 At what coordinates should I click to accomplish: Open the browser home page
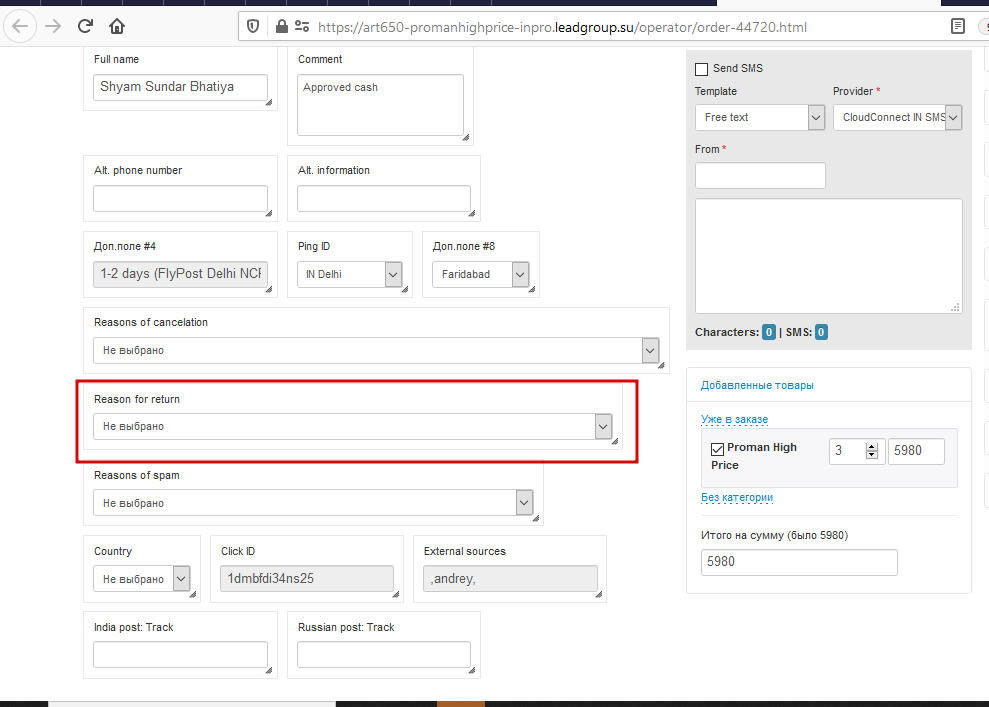click(x=117, y=26)
